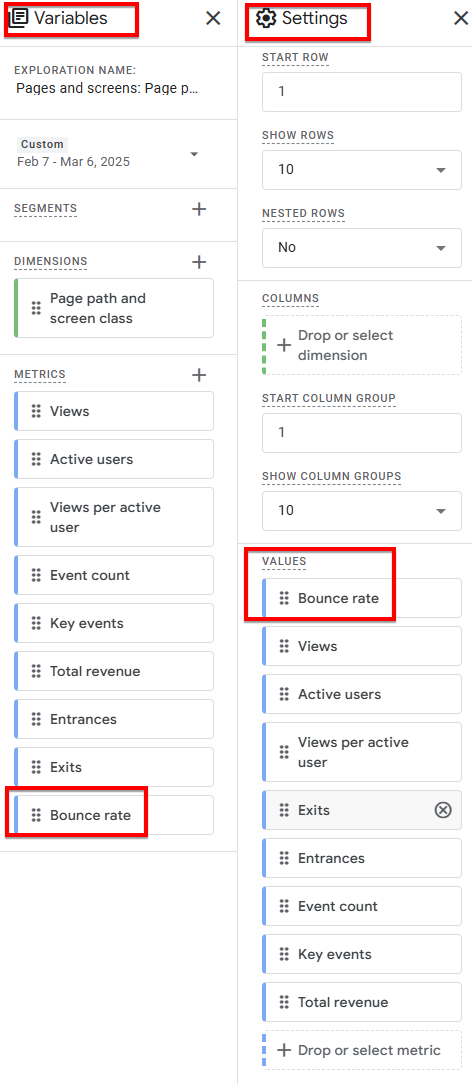Grab drag handle of Event count in Variables

(x=37, y=575)
